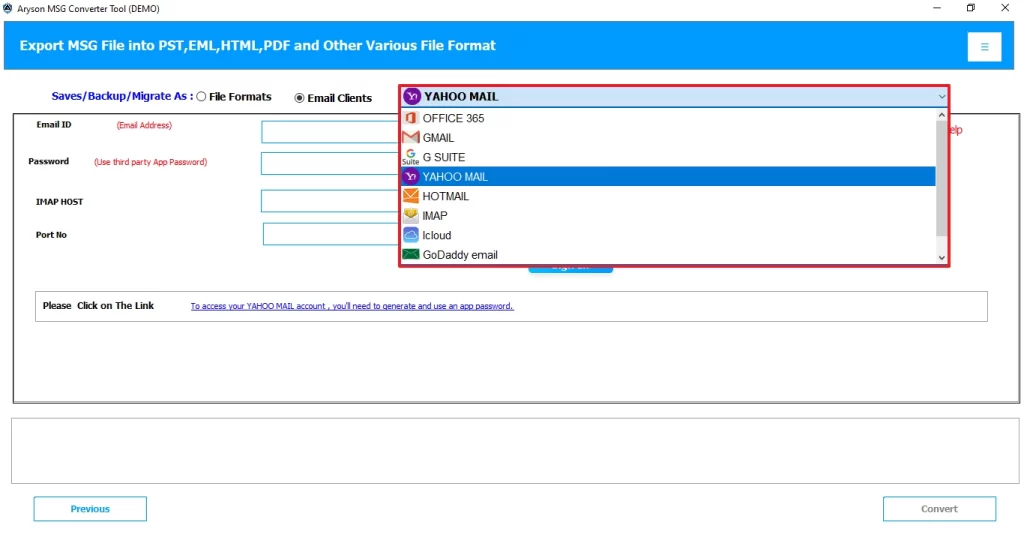Click the Gmail envelope icon

click(410, 137)
